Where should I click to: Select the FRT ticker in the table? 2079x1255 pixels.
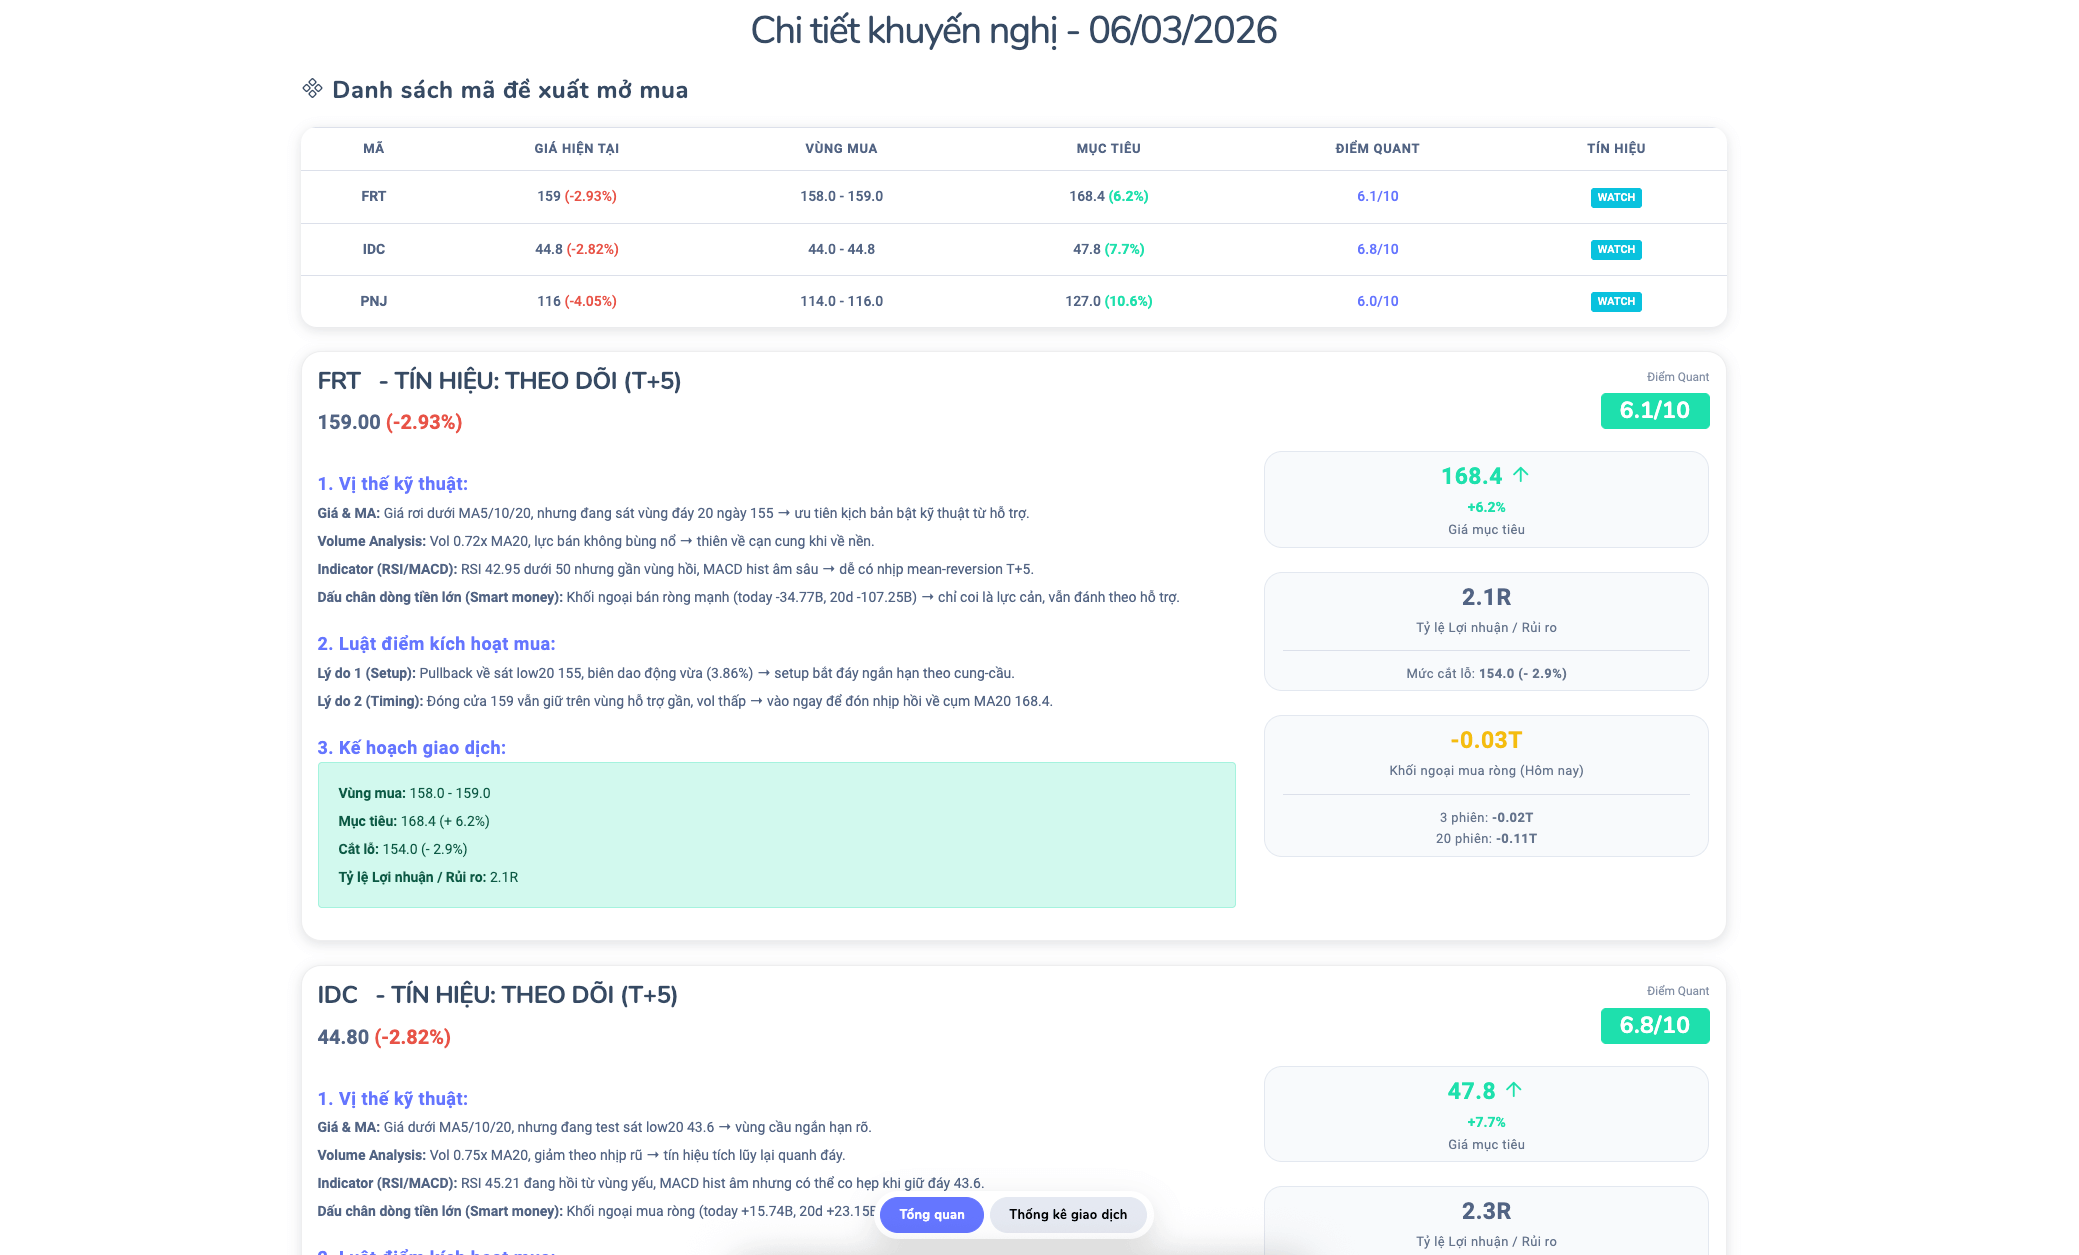tap(373, 196)
